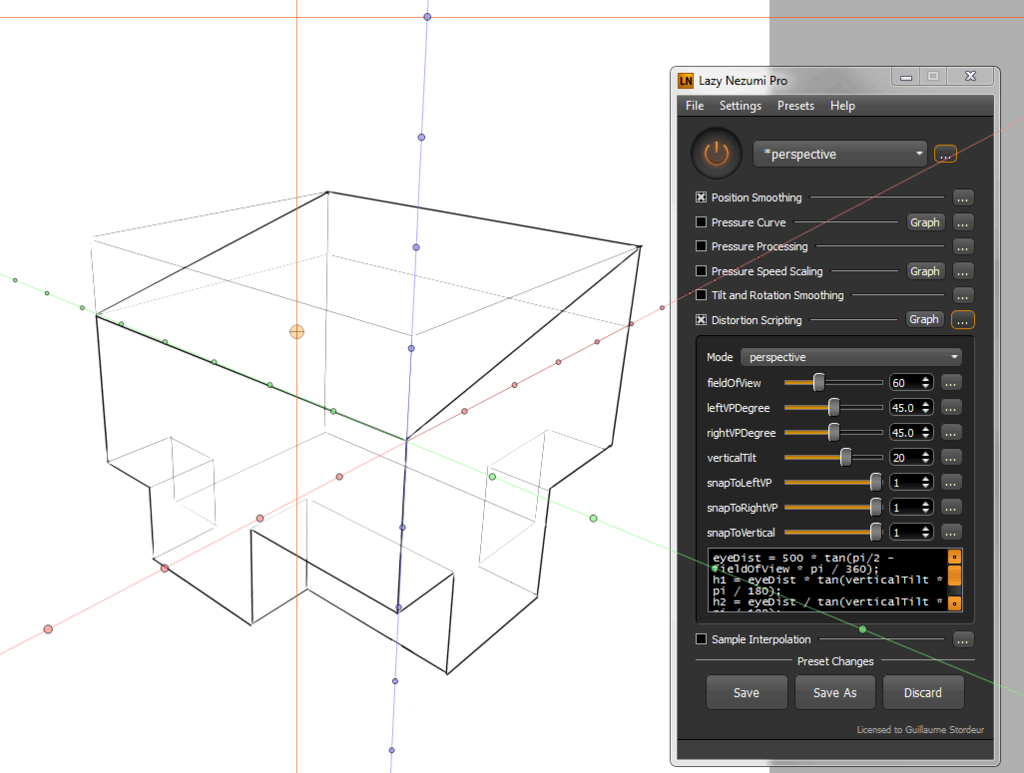Click snapToRightVP value stepper arrows

point(926,507)
